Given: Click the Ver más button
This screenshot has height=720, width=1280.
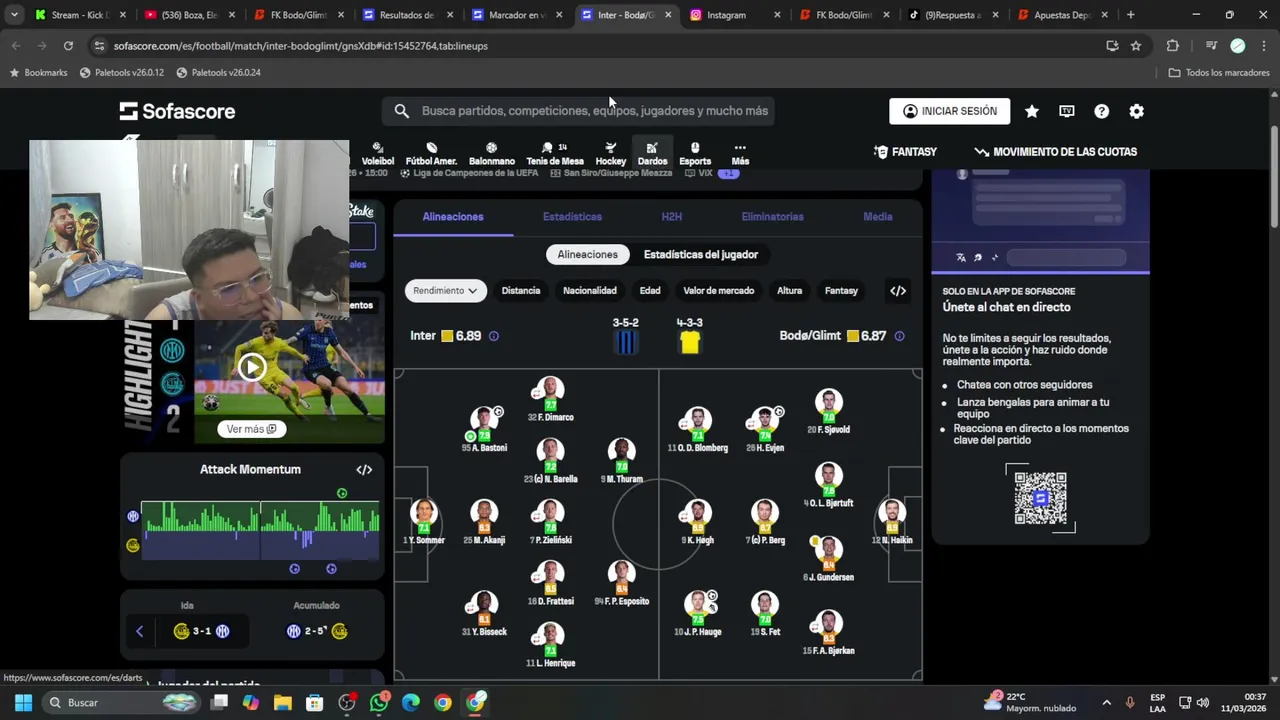Looking at the screenshot, I should point(251,429).
